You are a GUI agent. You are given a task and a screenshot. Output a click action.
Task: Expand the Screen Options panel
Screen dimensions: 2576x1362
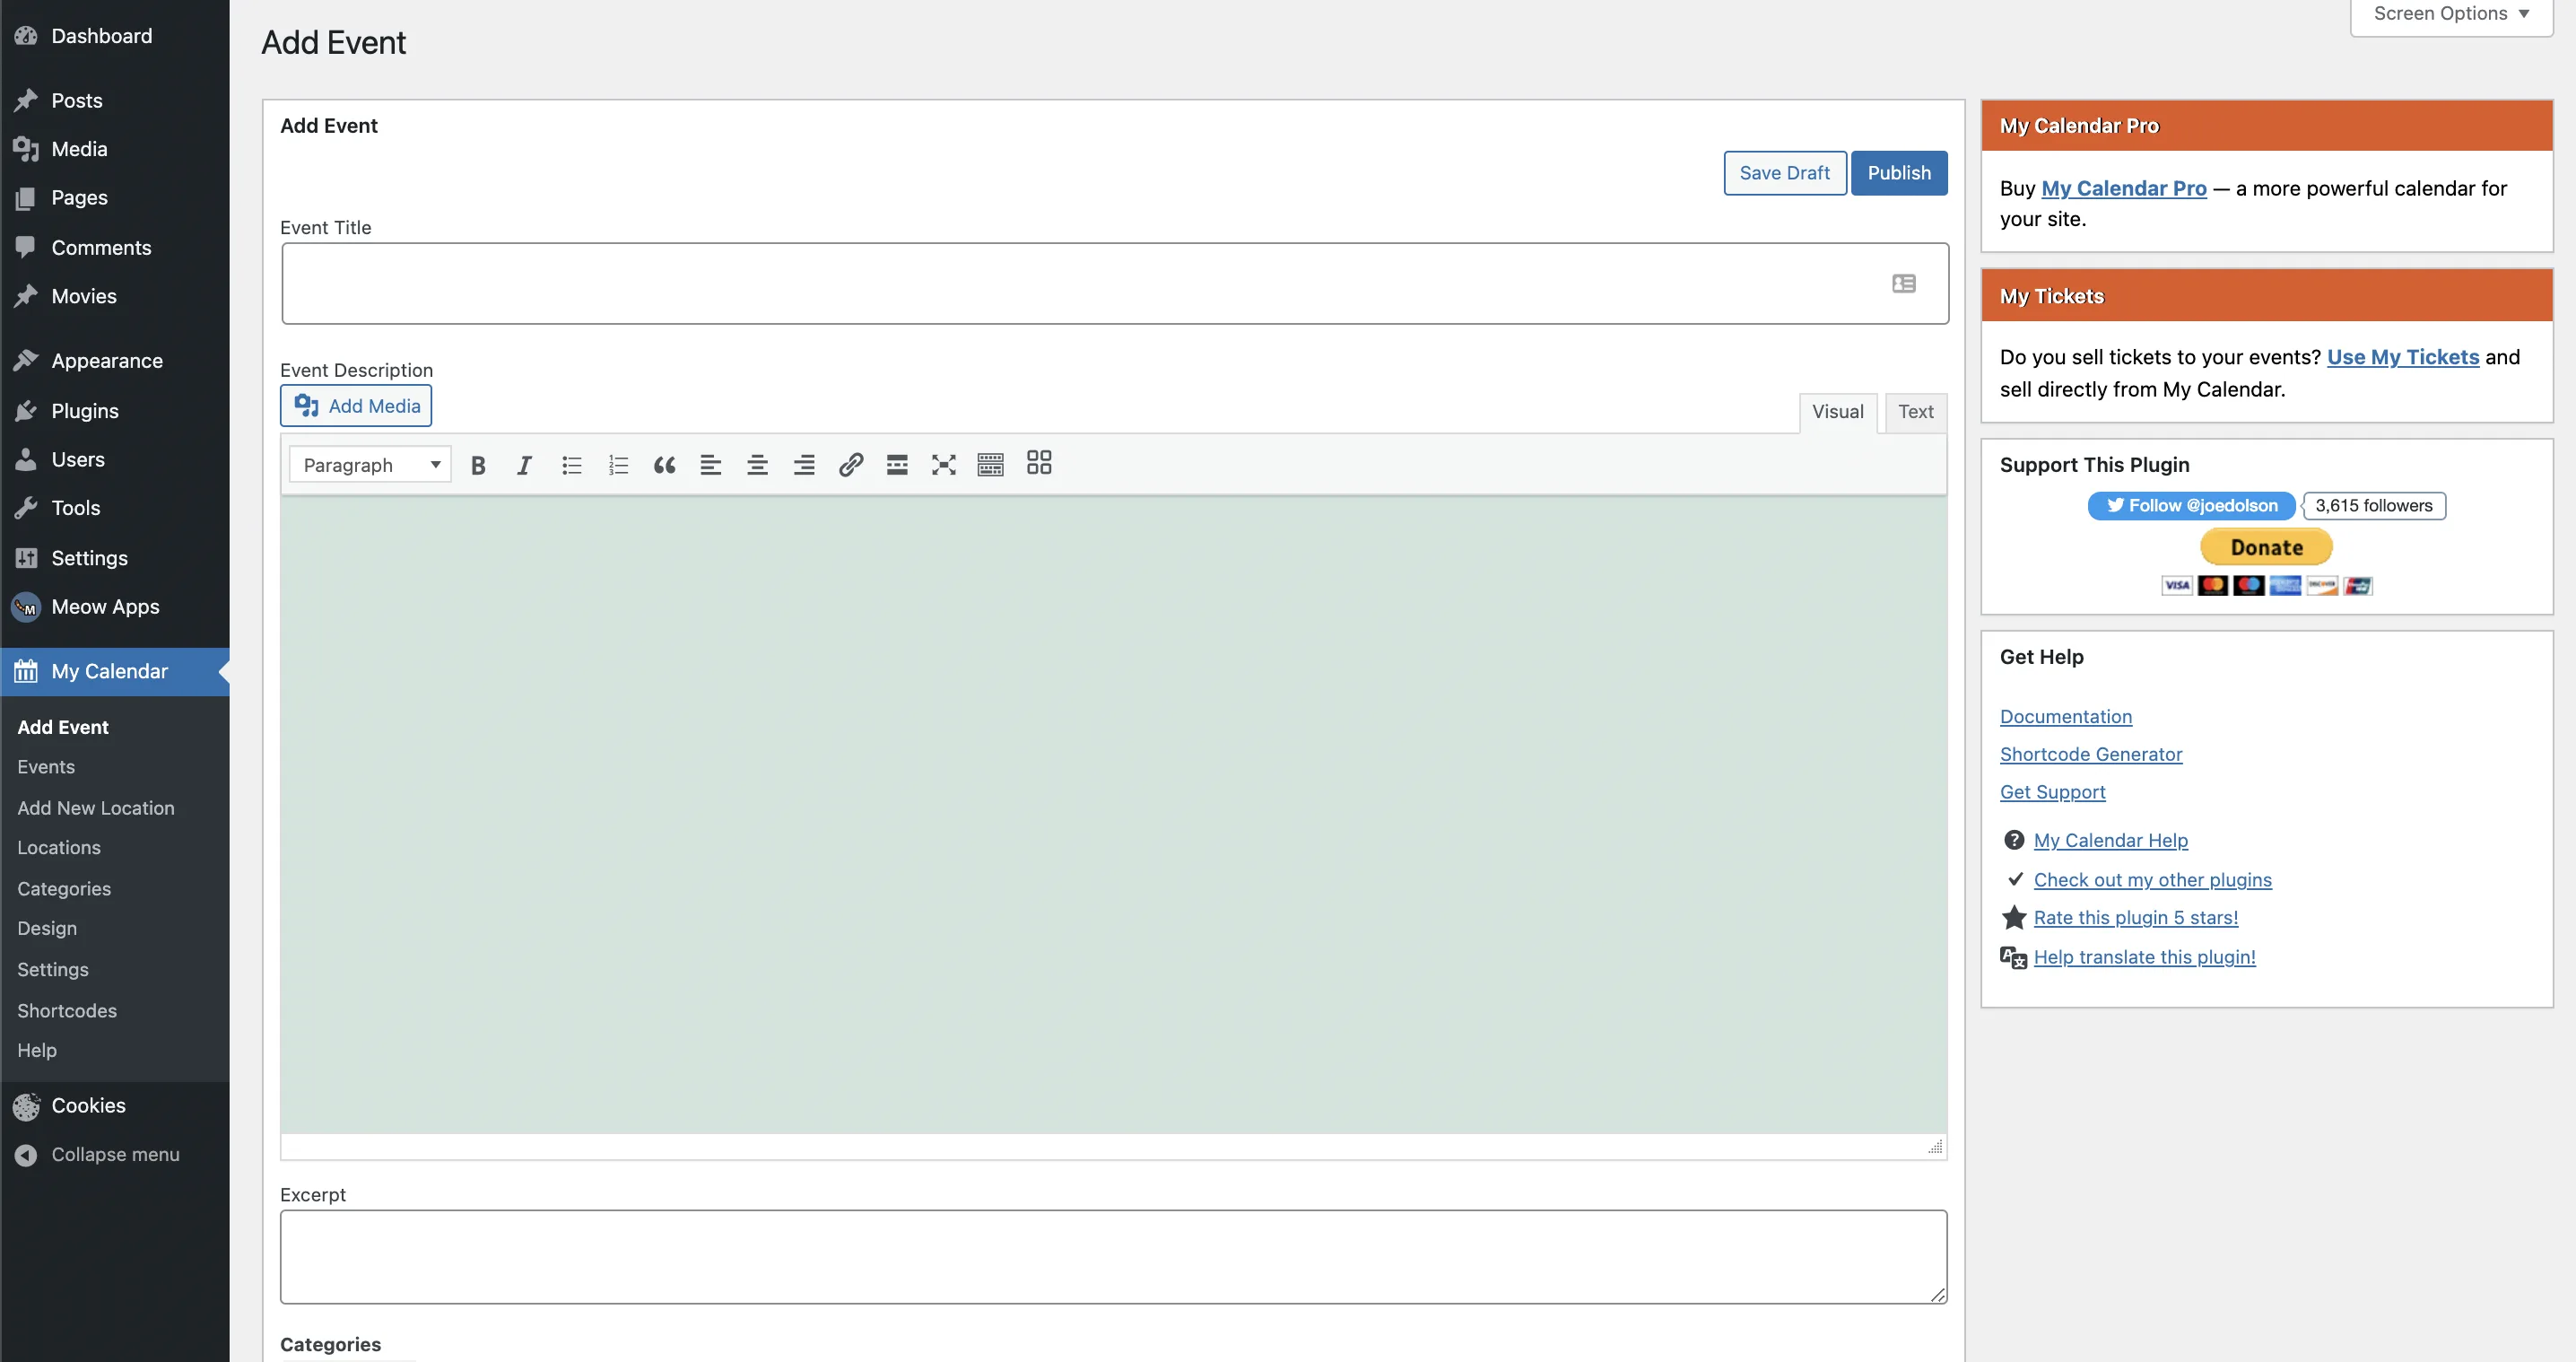(x=2450, y=14)
